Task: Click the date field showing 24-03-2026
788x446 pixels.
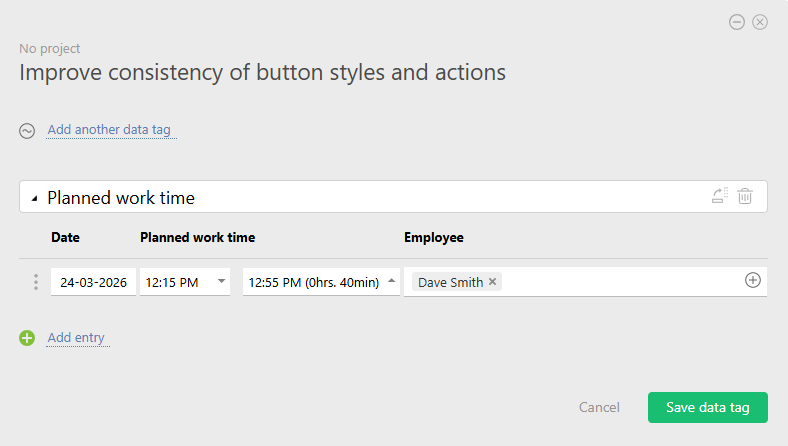Action: coord(93,282)
